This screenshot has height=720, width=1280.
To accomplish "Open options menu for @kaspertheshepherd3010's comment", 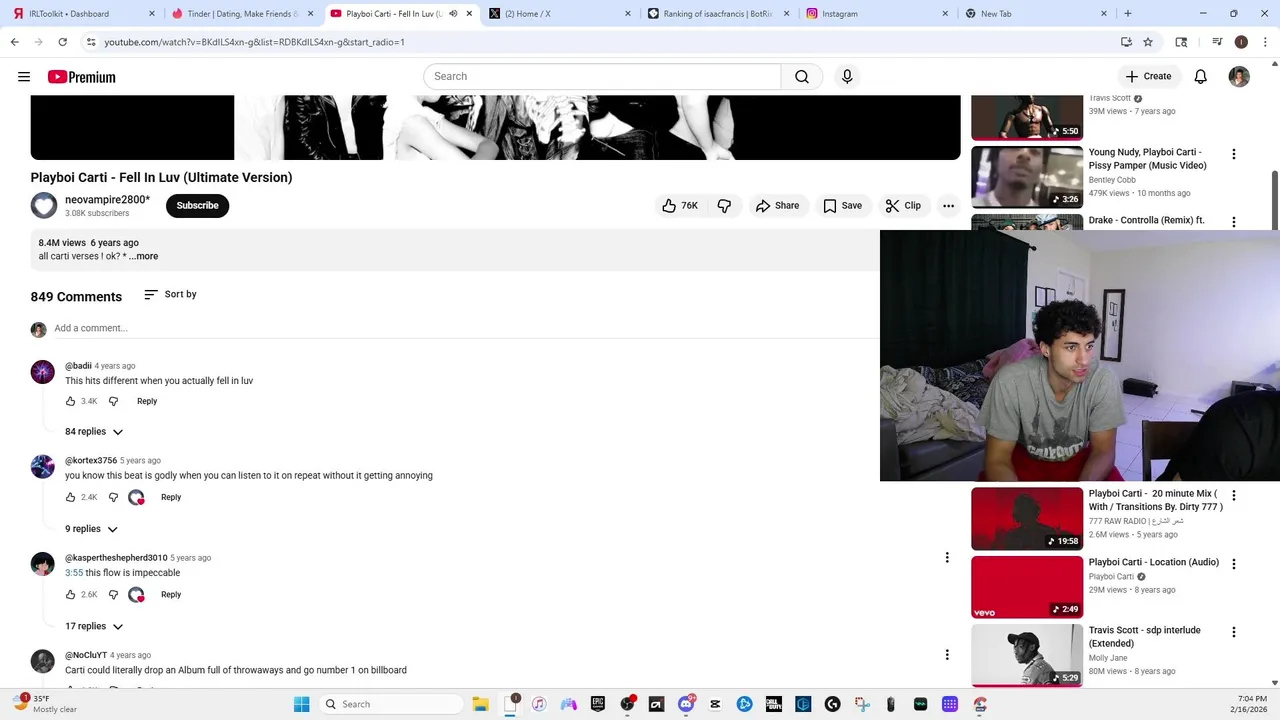I will point(947,558).
